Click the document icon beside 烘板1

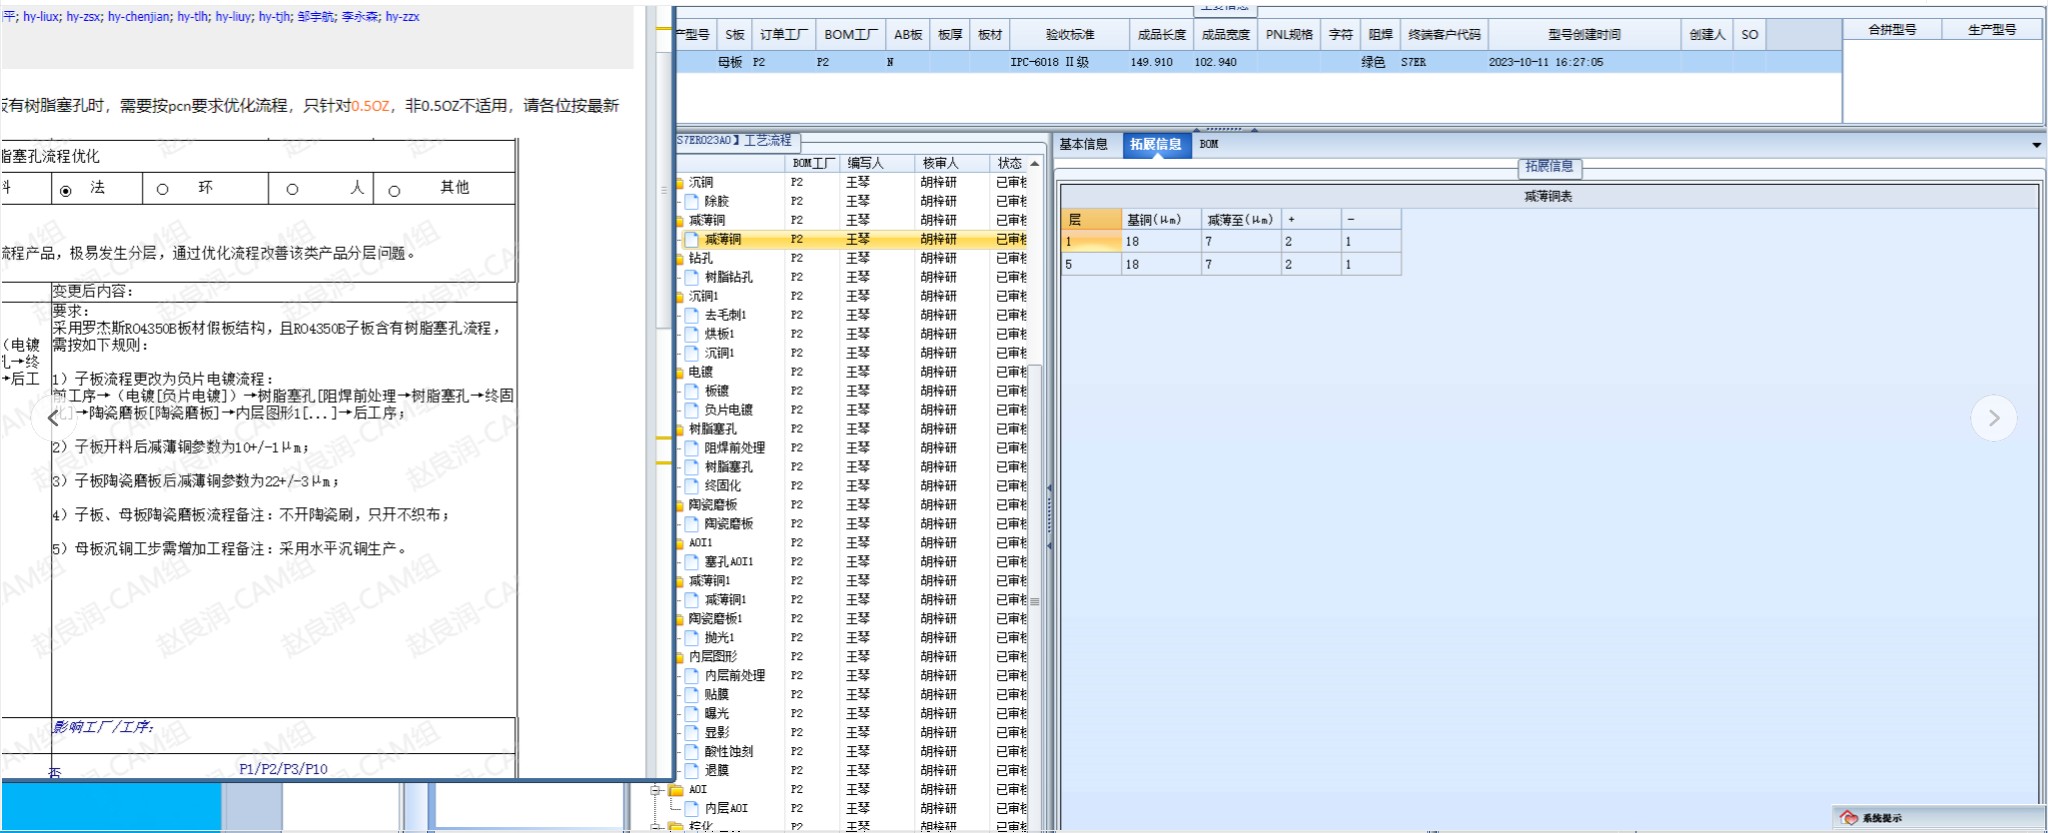click(691, 334)
